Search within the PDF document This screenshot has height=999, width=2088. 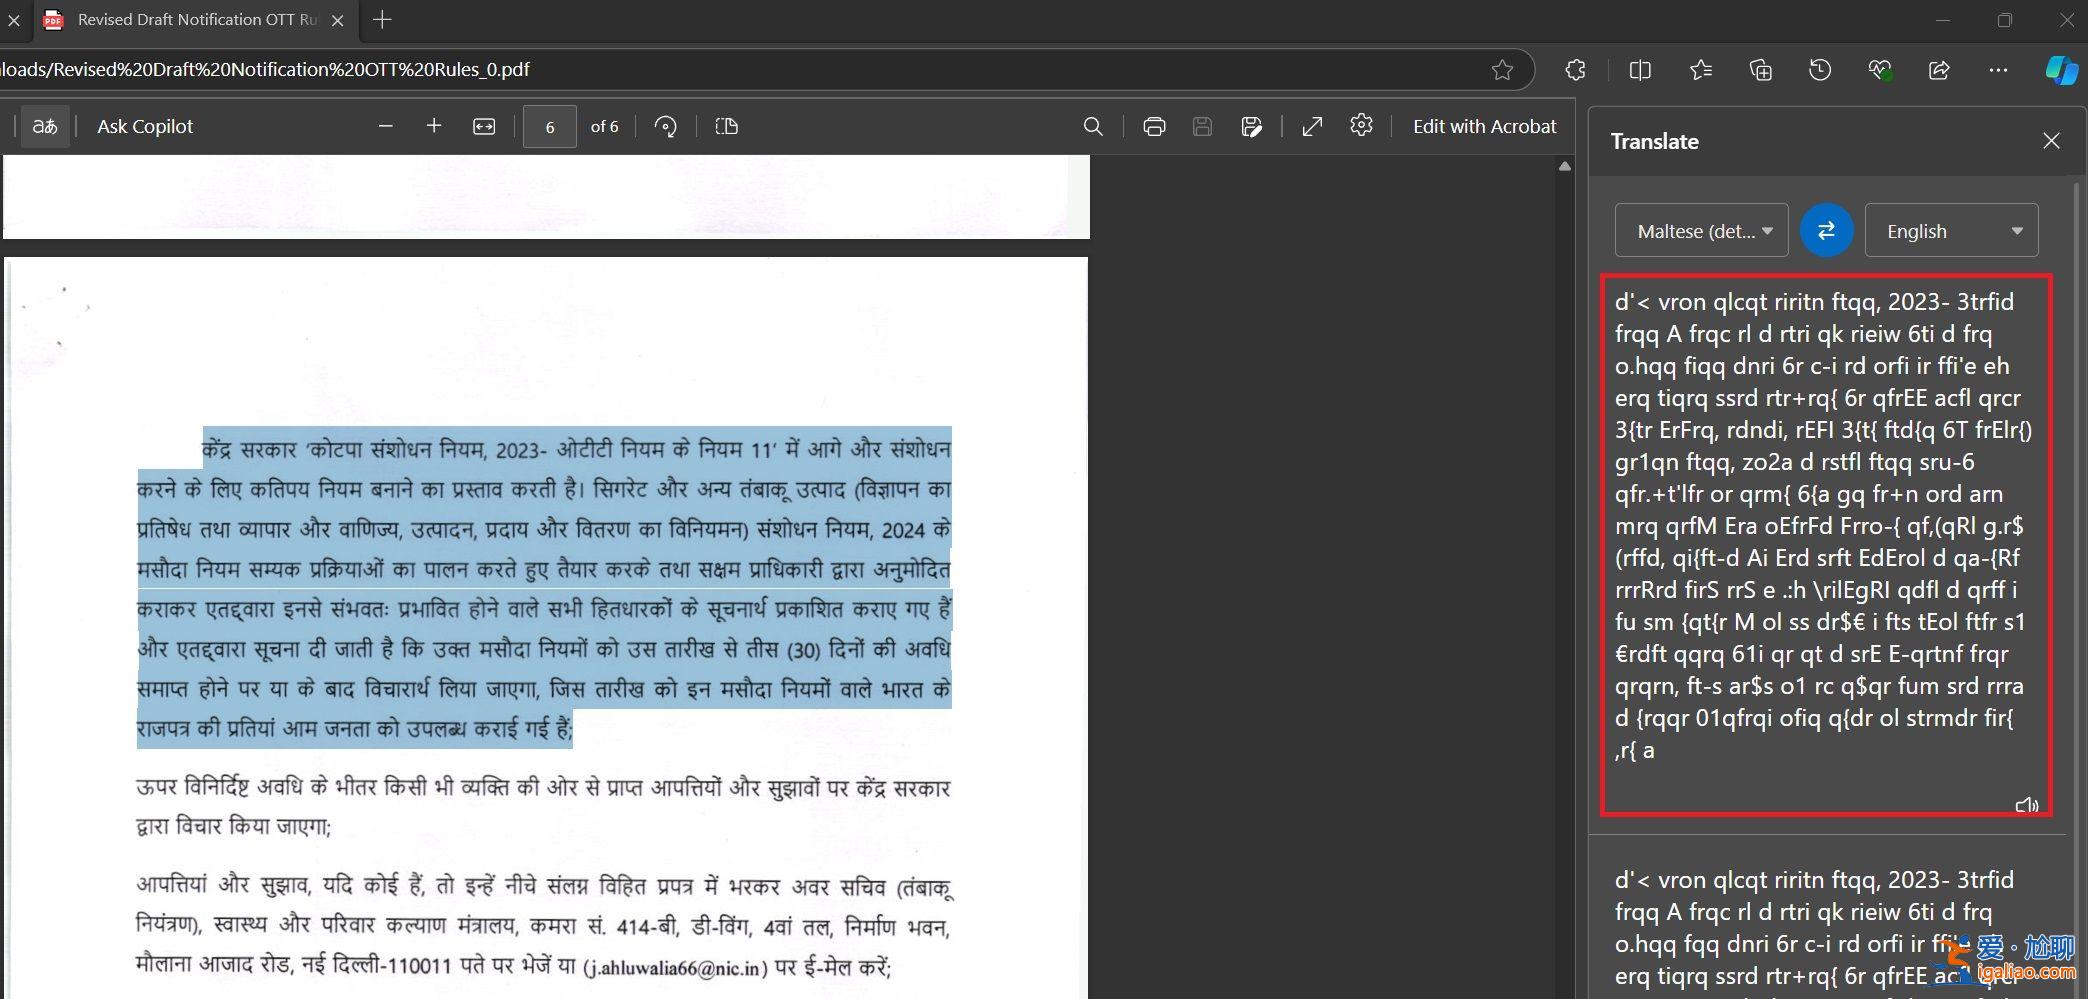click(x=1093, y=126)
